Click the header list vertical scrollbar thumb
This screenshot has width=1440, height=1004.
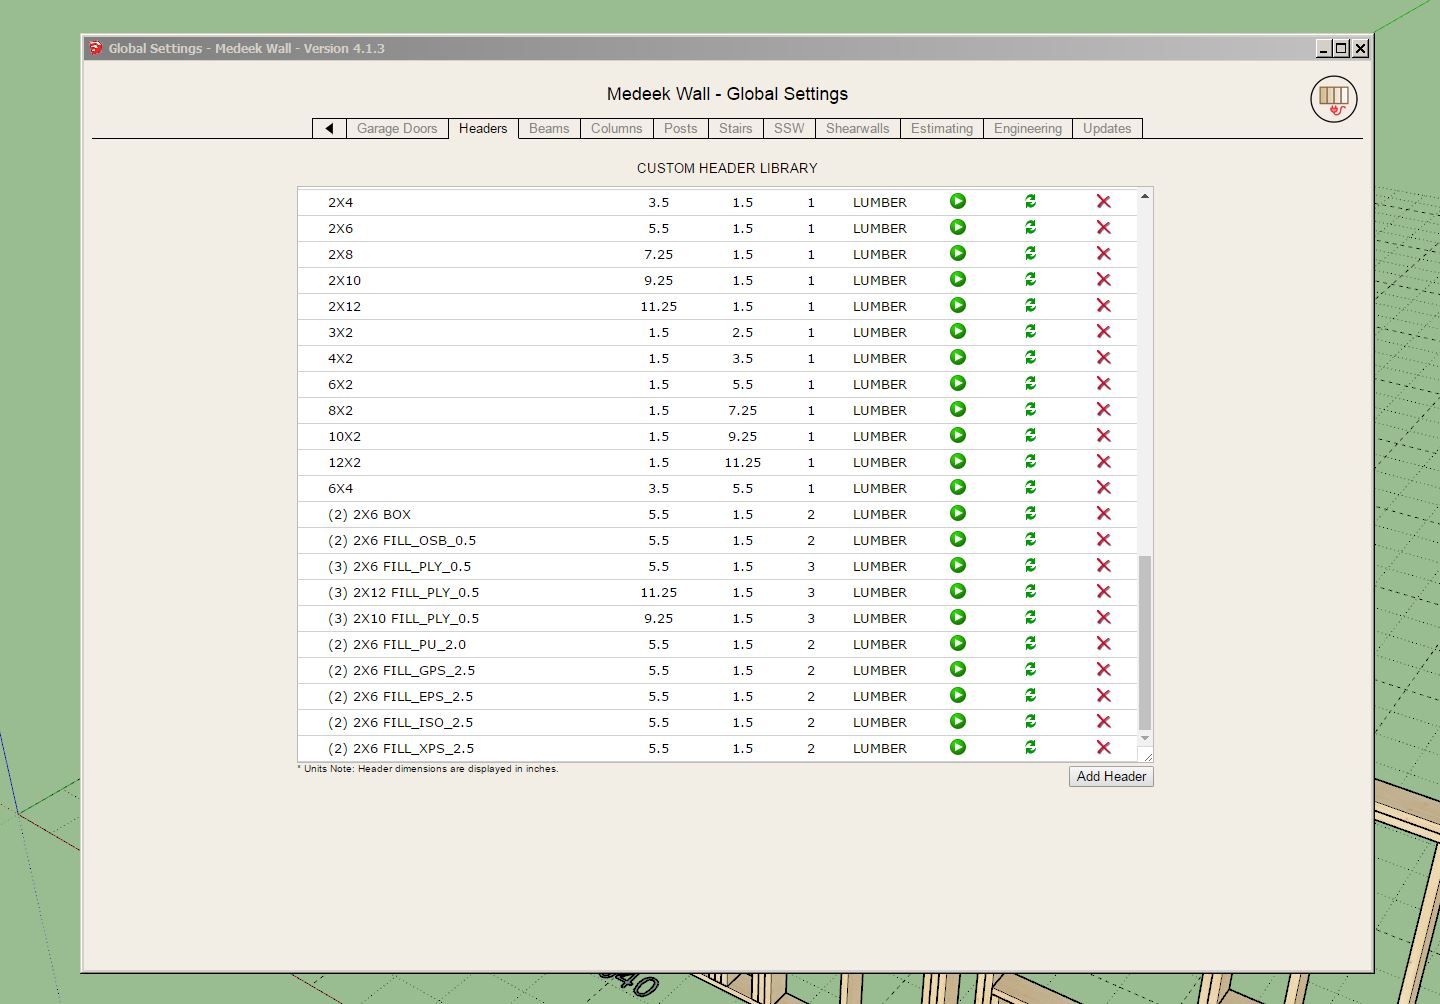pyautogui.click(x=1145, y=642)
